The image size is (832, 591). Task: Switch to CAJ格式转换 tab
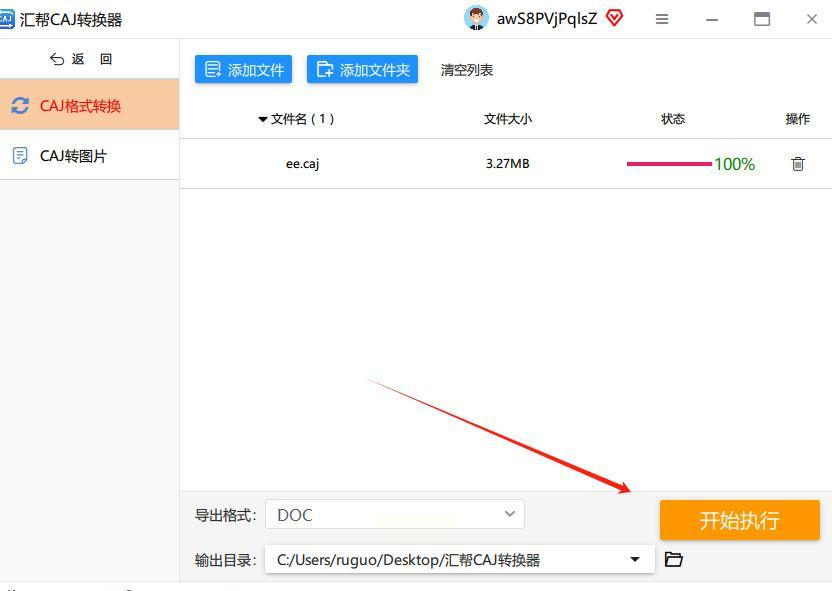point(89,105)
